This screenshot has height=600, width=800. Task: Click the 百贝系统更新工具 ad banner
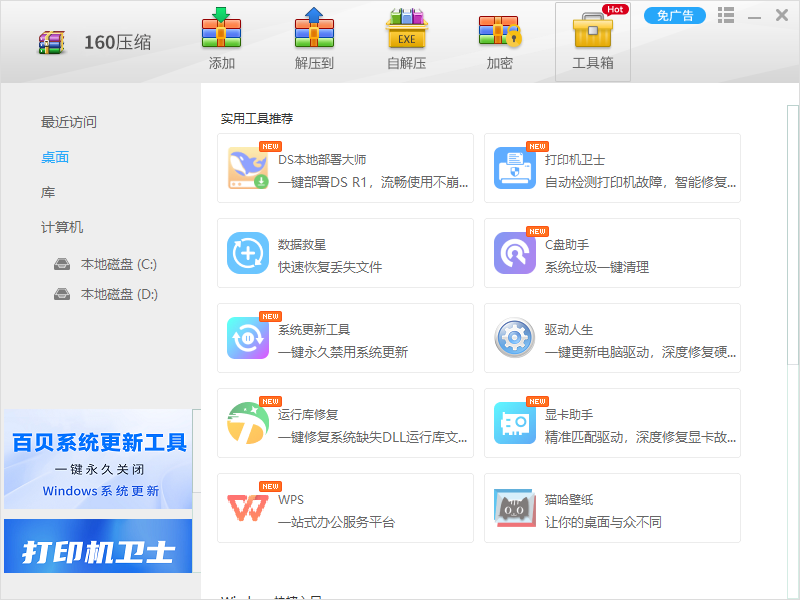click(98, 459)
